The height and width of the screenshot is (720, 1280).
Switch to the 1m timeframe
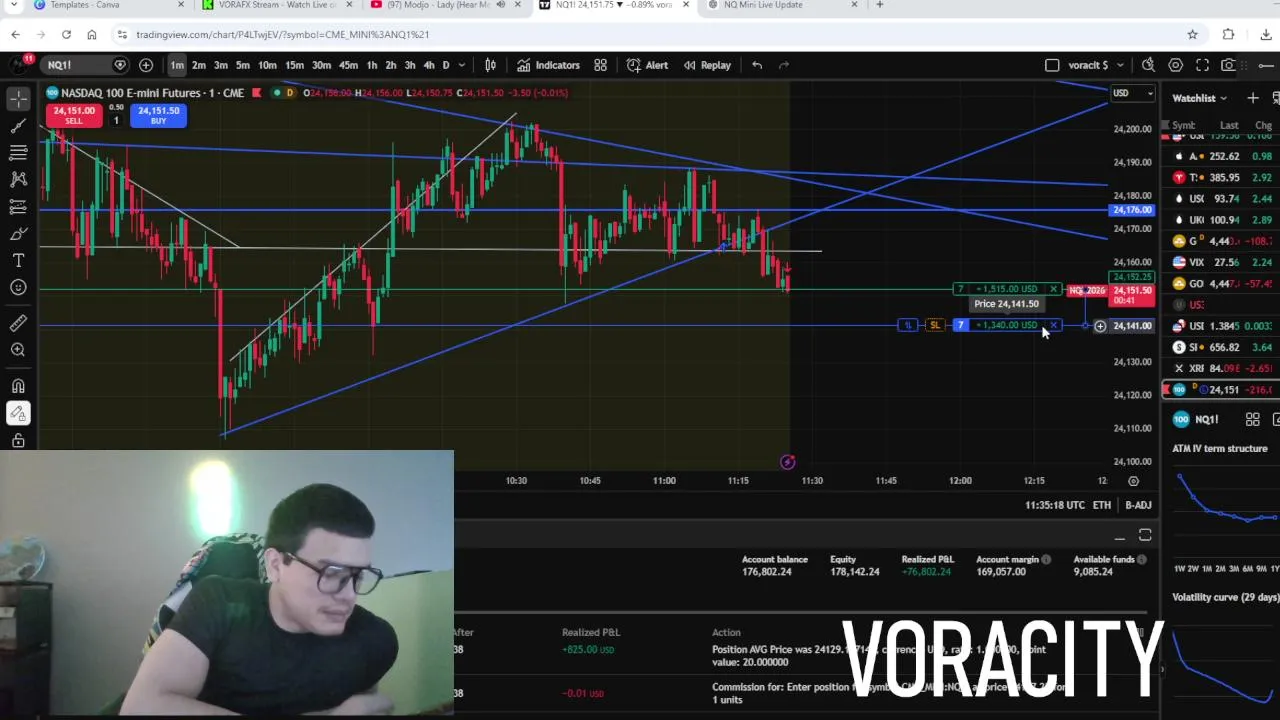[x=177, y=65]
